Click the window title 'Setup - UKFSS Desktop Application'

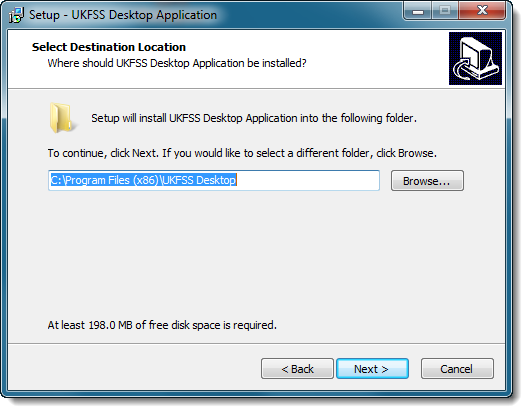click(123, 15)
